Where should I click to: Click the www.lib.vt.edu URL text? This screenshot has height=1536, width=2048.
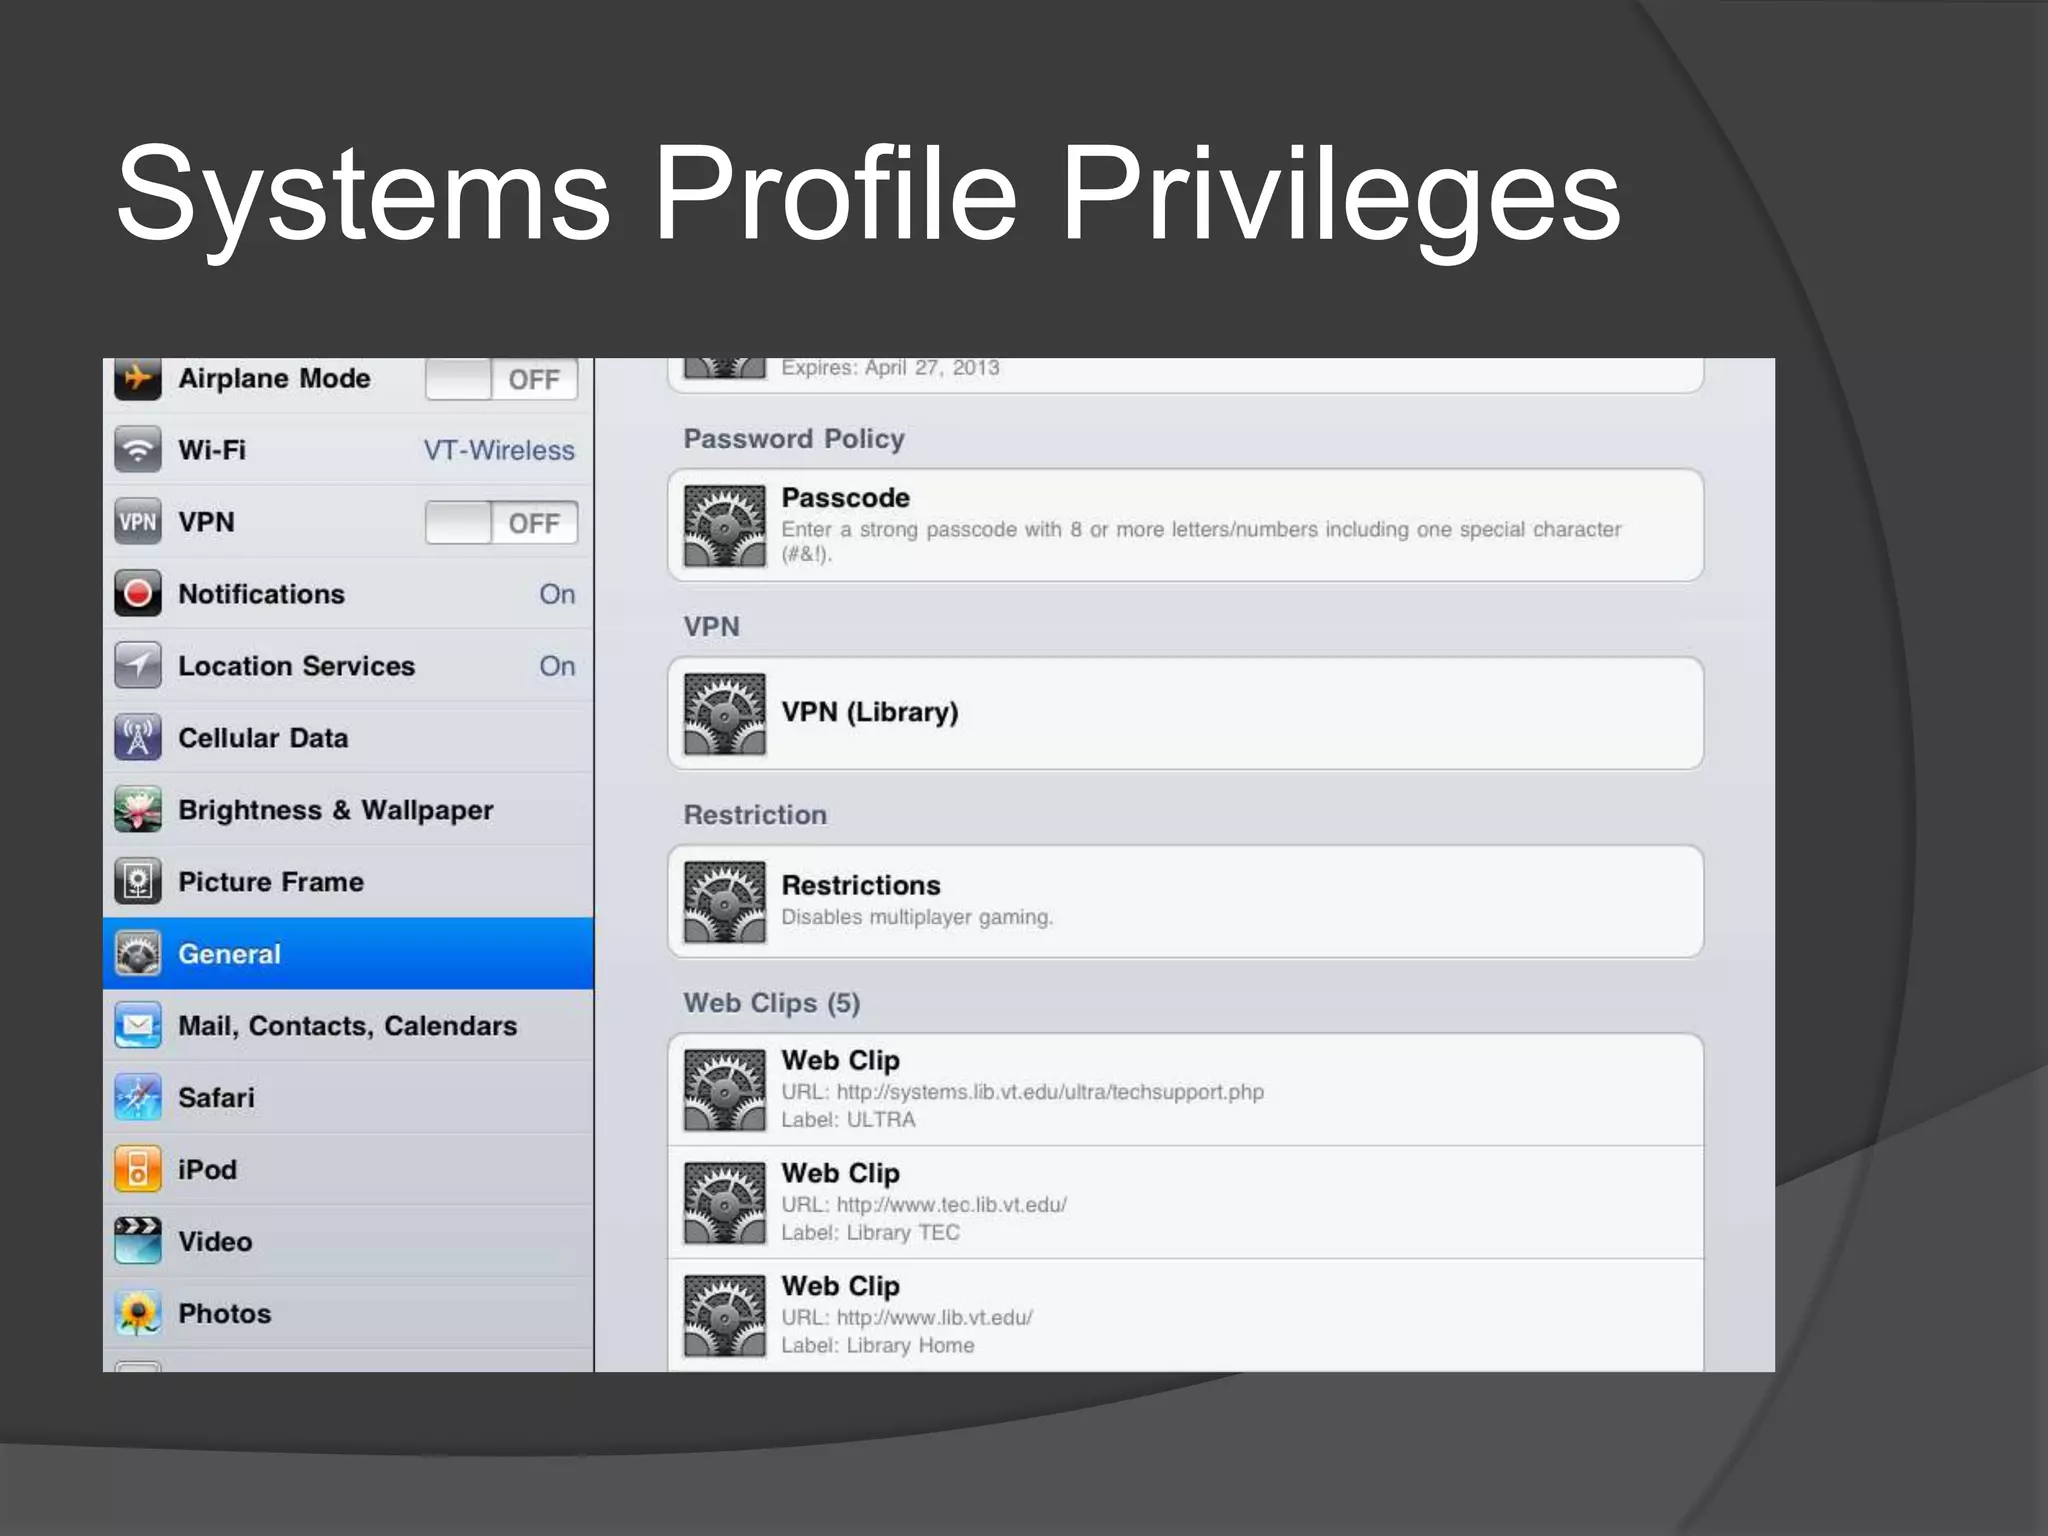click(907, 1318)
